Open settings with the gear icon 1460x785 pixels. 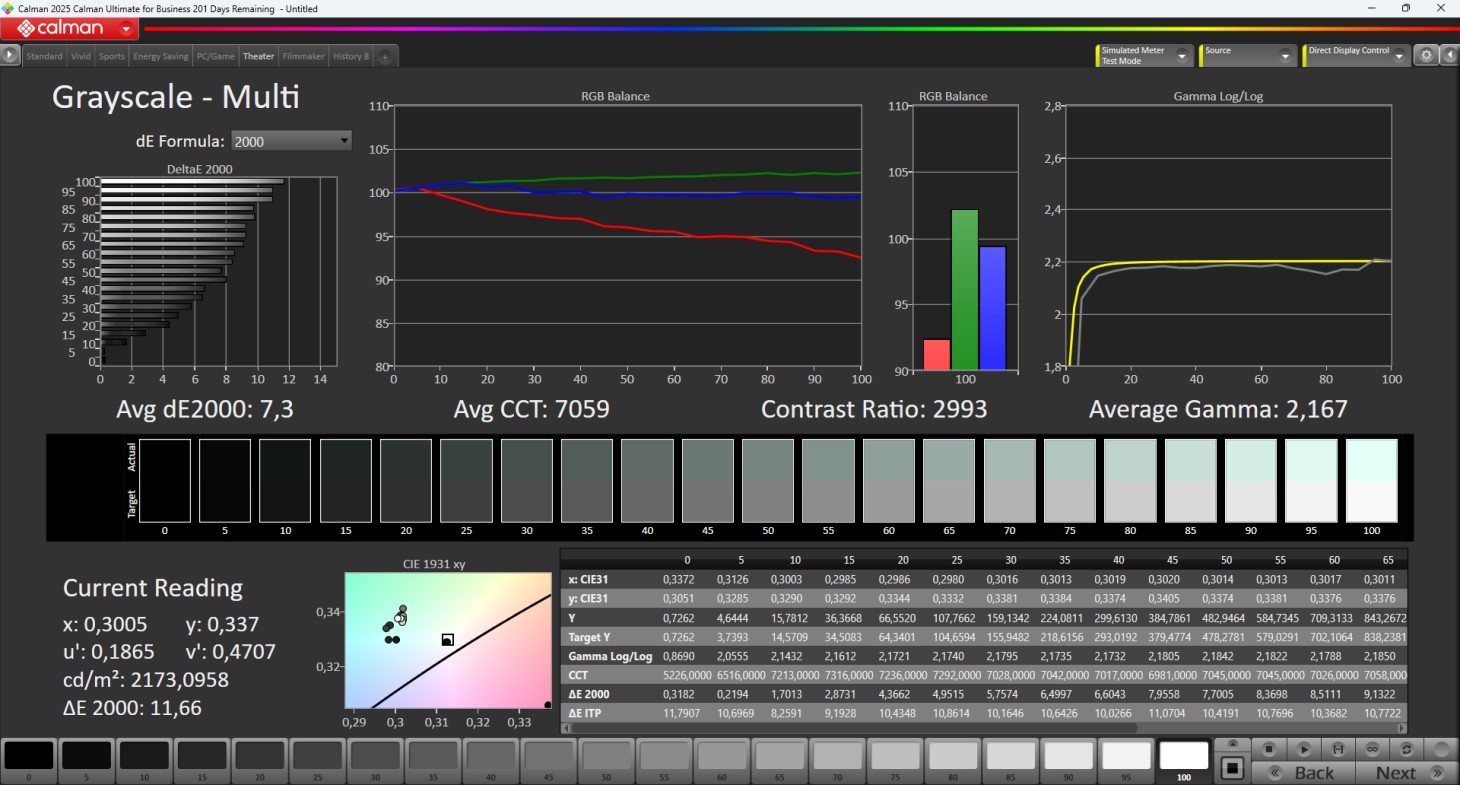tap(1427, 56)
